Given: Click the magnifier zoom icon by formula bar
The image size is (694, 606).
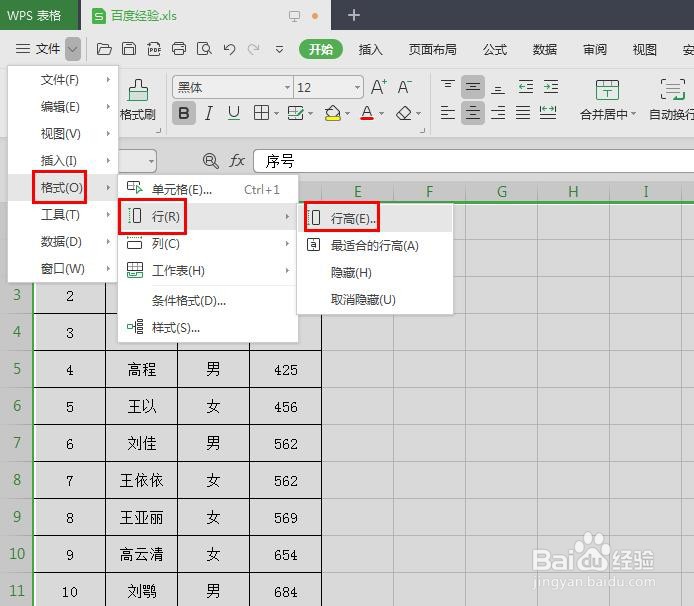Looking at the screenshot, I should (210, 160).
